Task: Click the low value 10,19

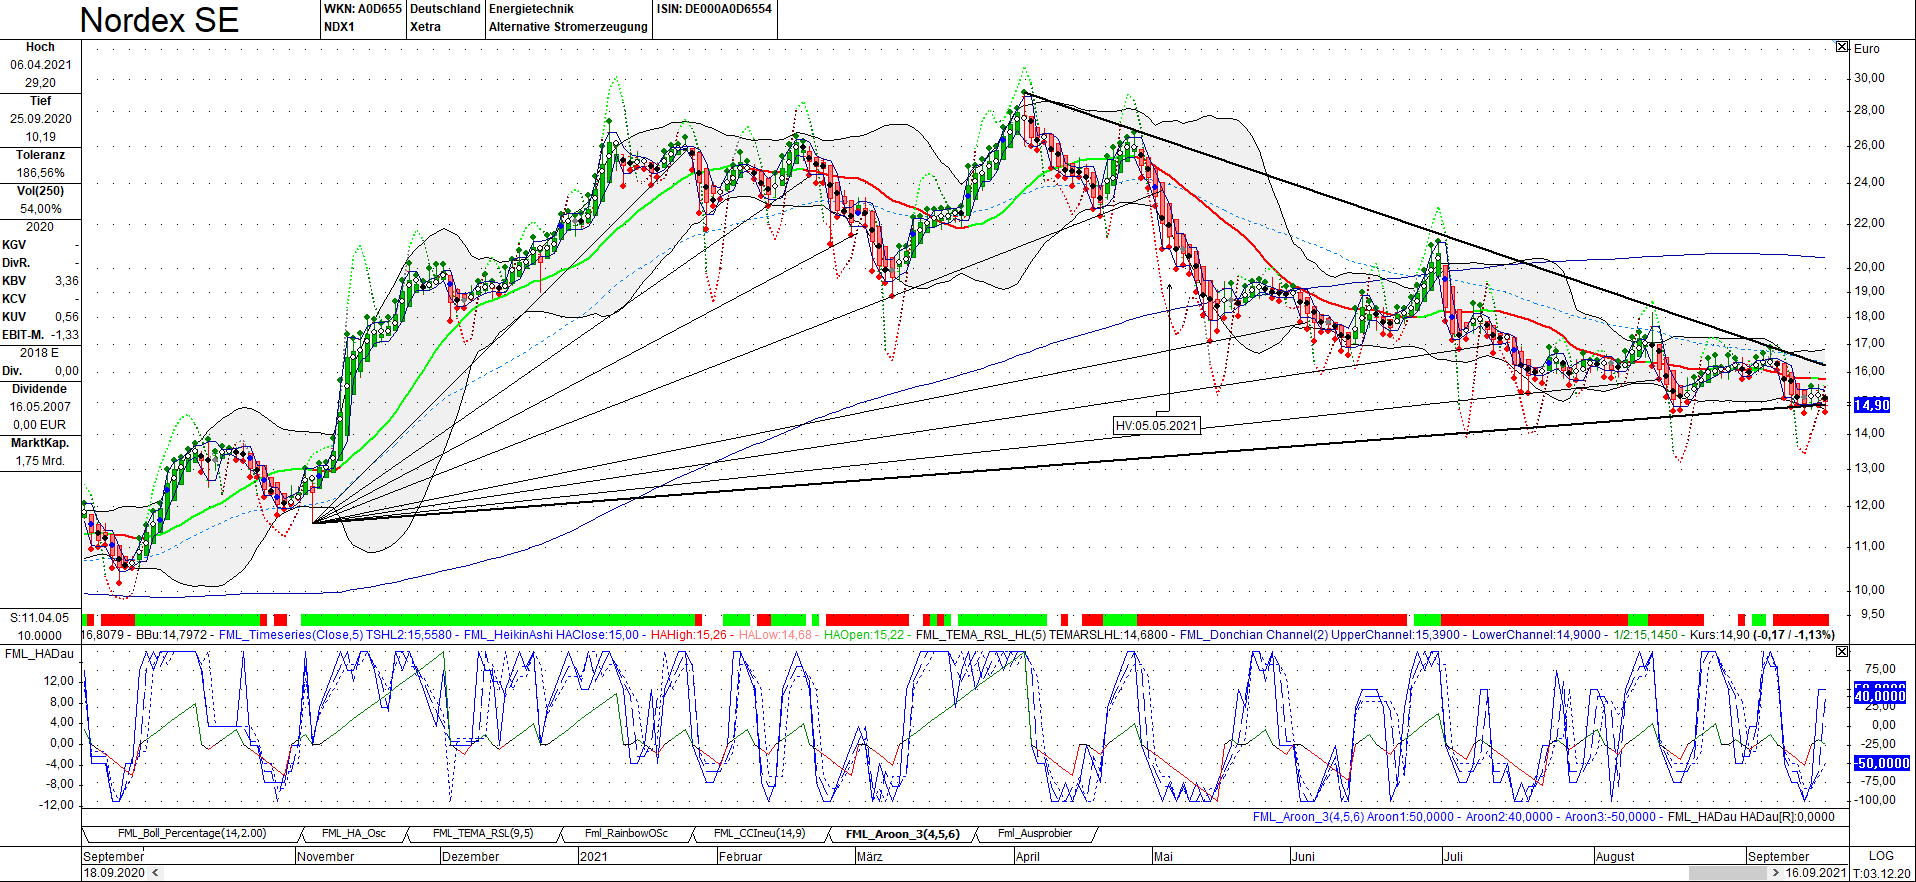Action: pyautogui.click(x=41, y=137)
